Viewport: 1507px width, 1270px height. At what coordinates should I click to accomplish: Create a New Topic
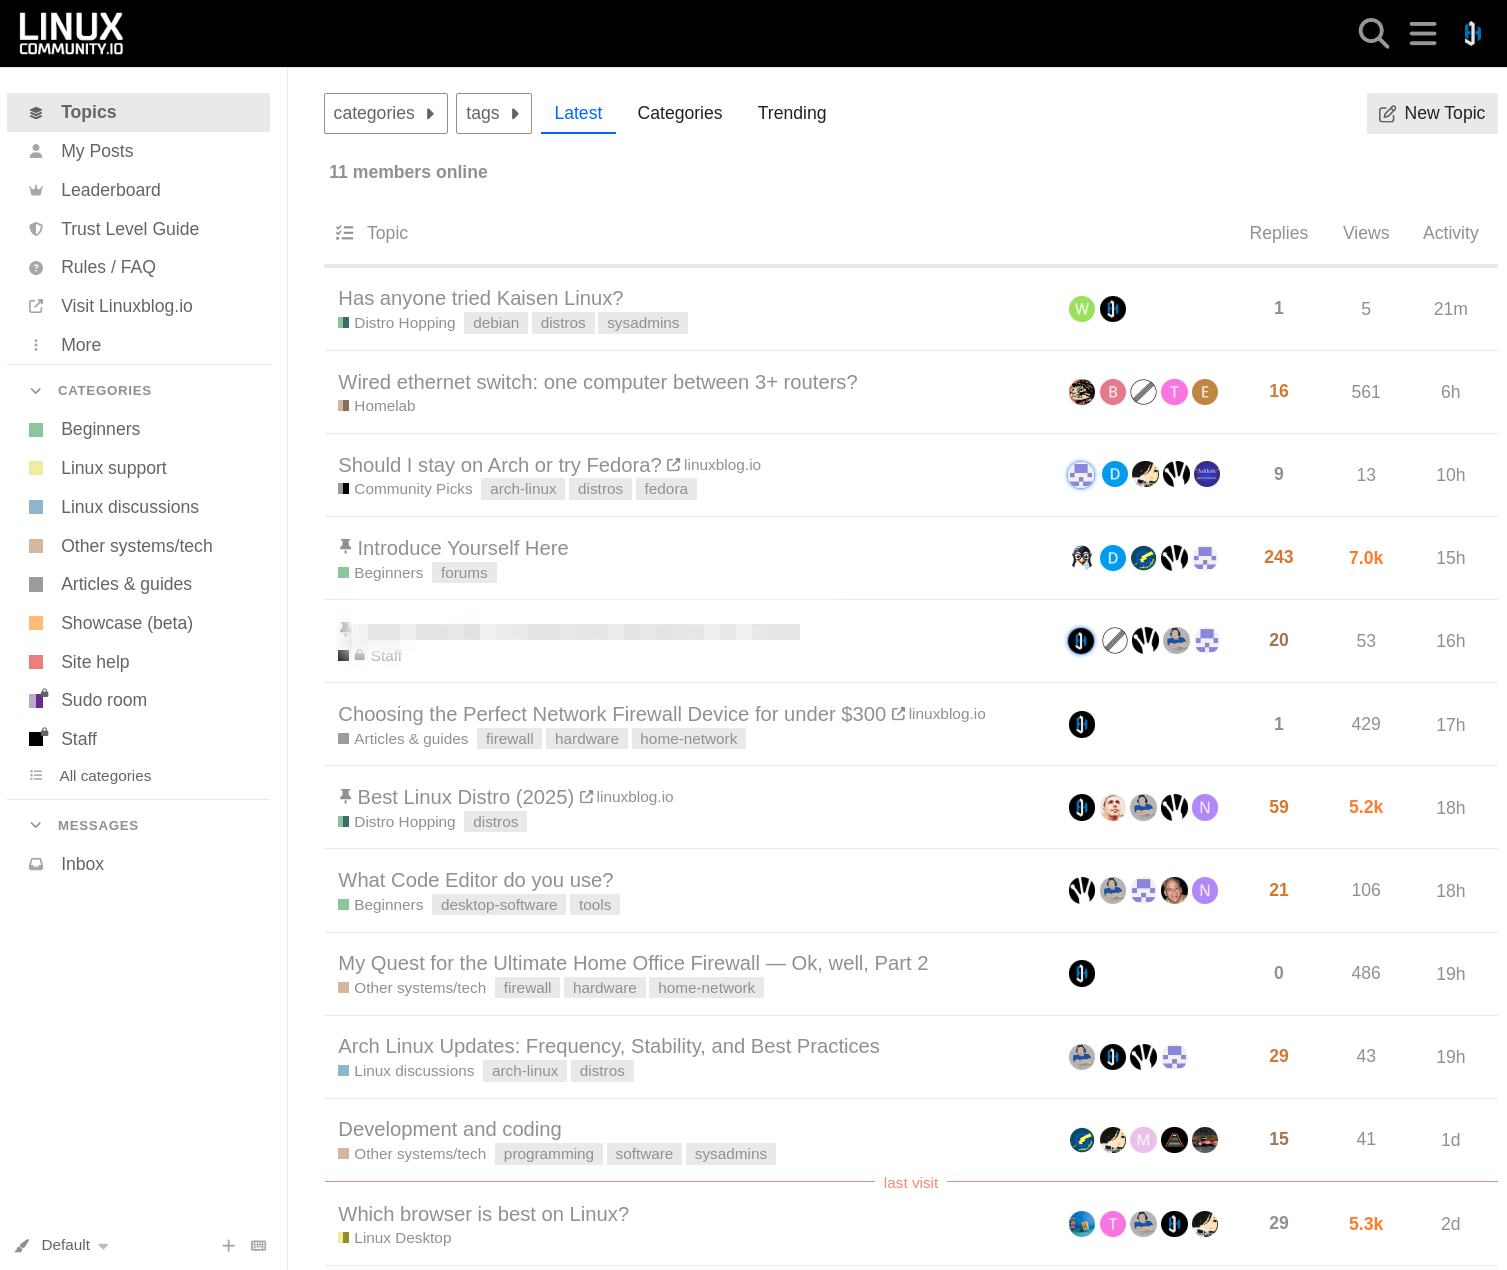(1432, 113)
